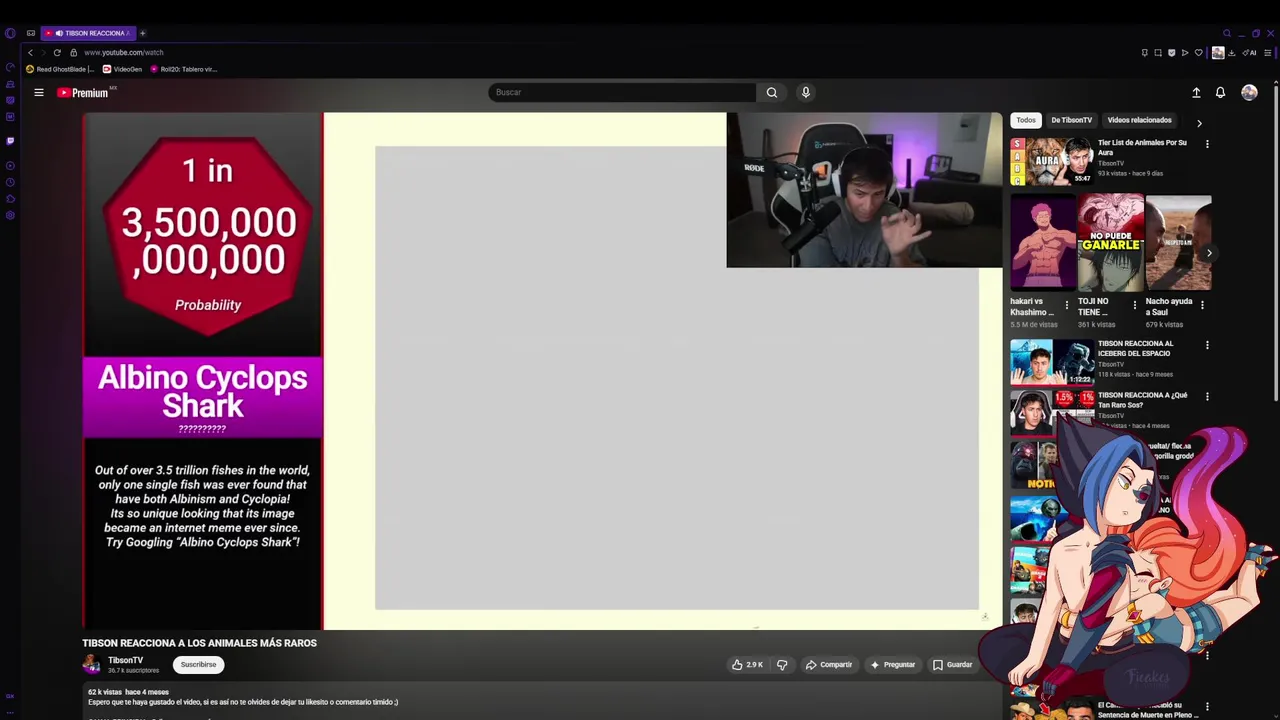Open the Nacho ayuda a Saul short thumbnail

point(1178,243)
